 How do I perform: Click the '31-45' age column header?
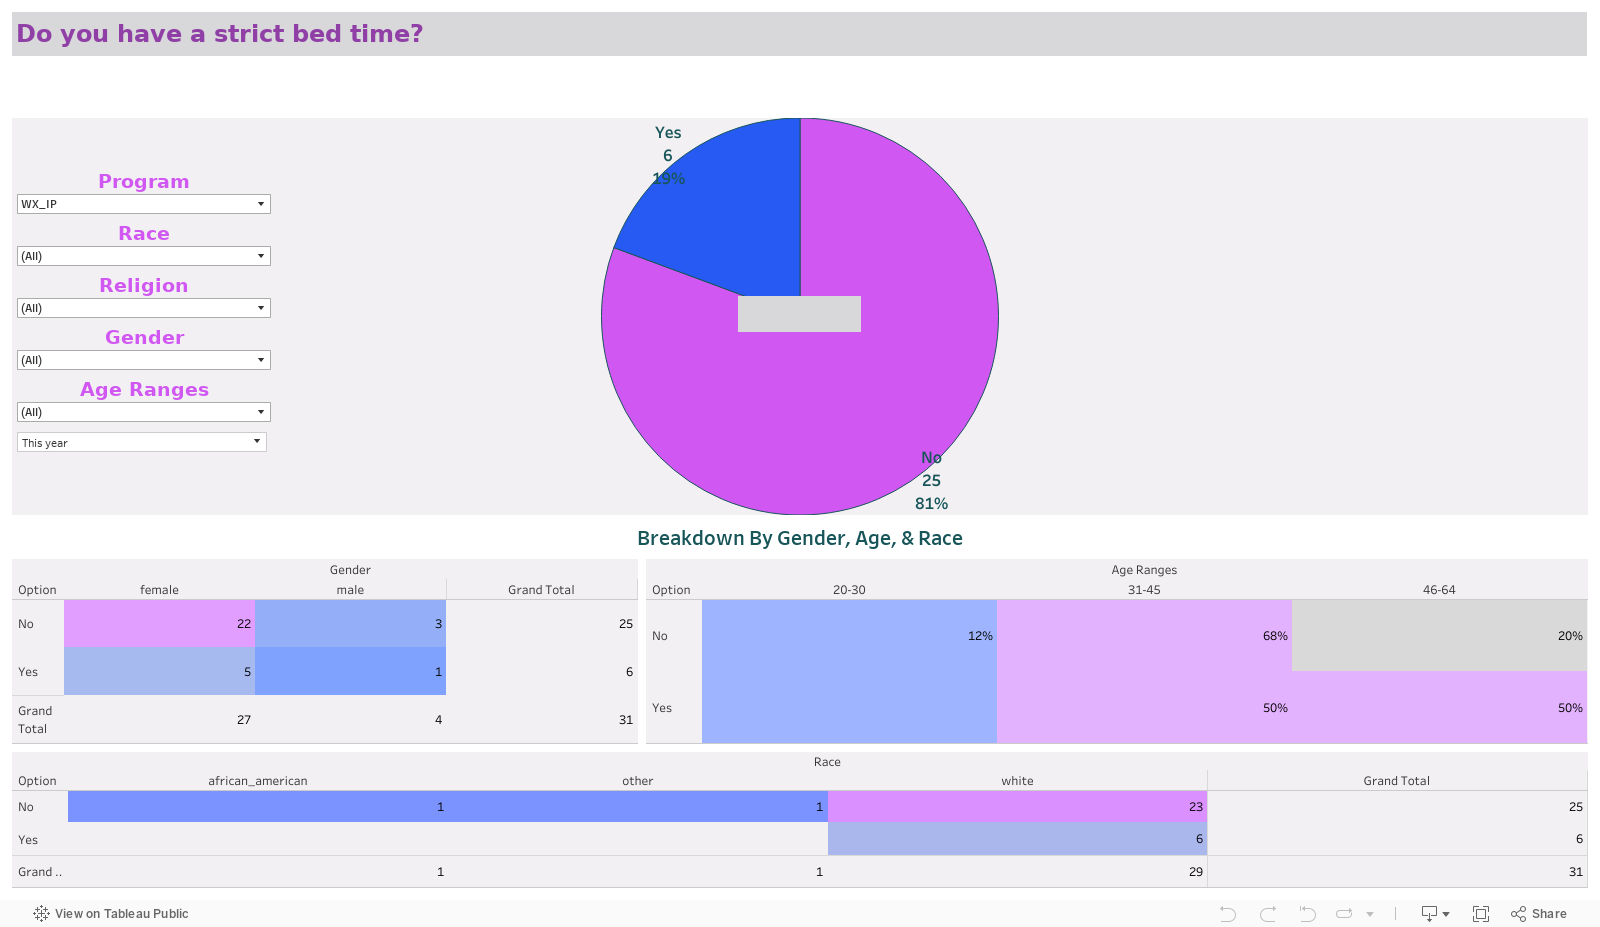(1144, 590)
